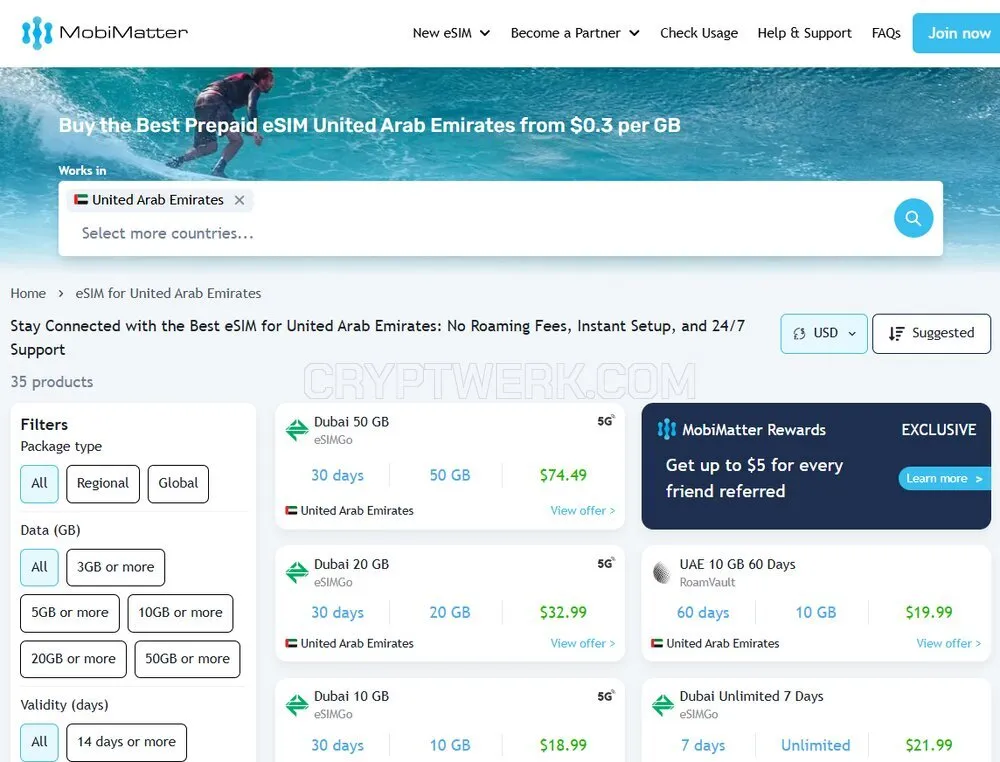Remove the United Arab Emirates country chip
Viewport: 1000px width, 762px height.
239,200
